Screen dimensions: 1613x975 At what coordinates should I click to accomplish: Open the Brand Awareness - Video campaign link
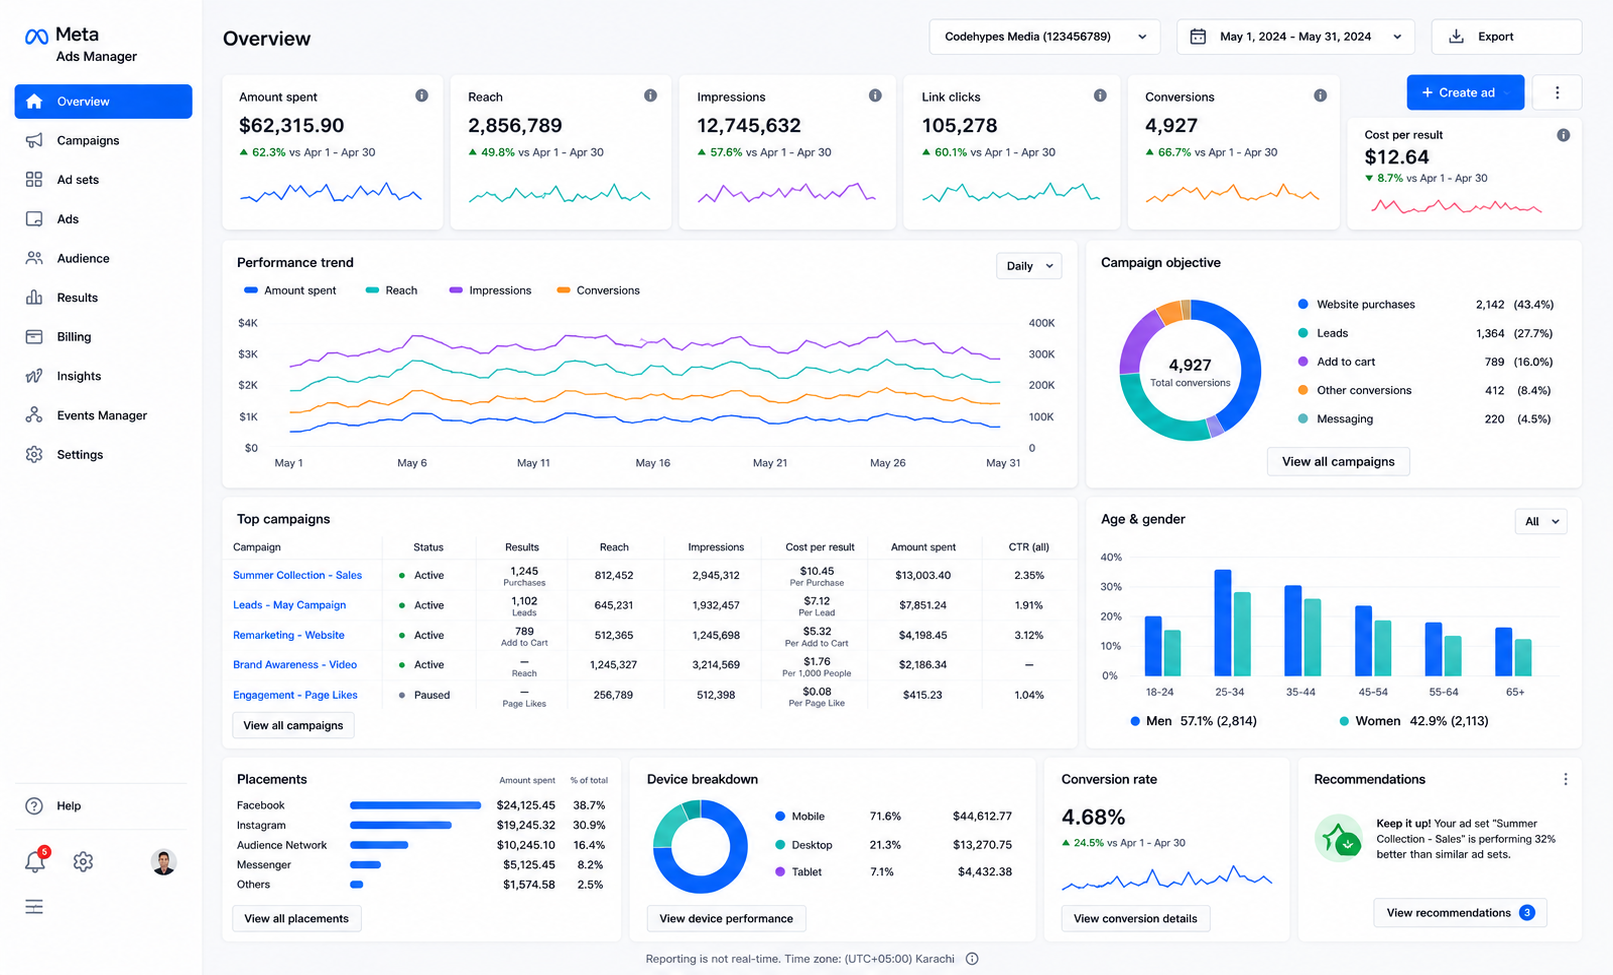(x=295, y=664)
